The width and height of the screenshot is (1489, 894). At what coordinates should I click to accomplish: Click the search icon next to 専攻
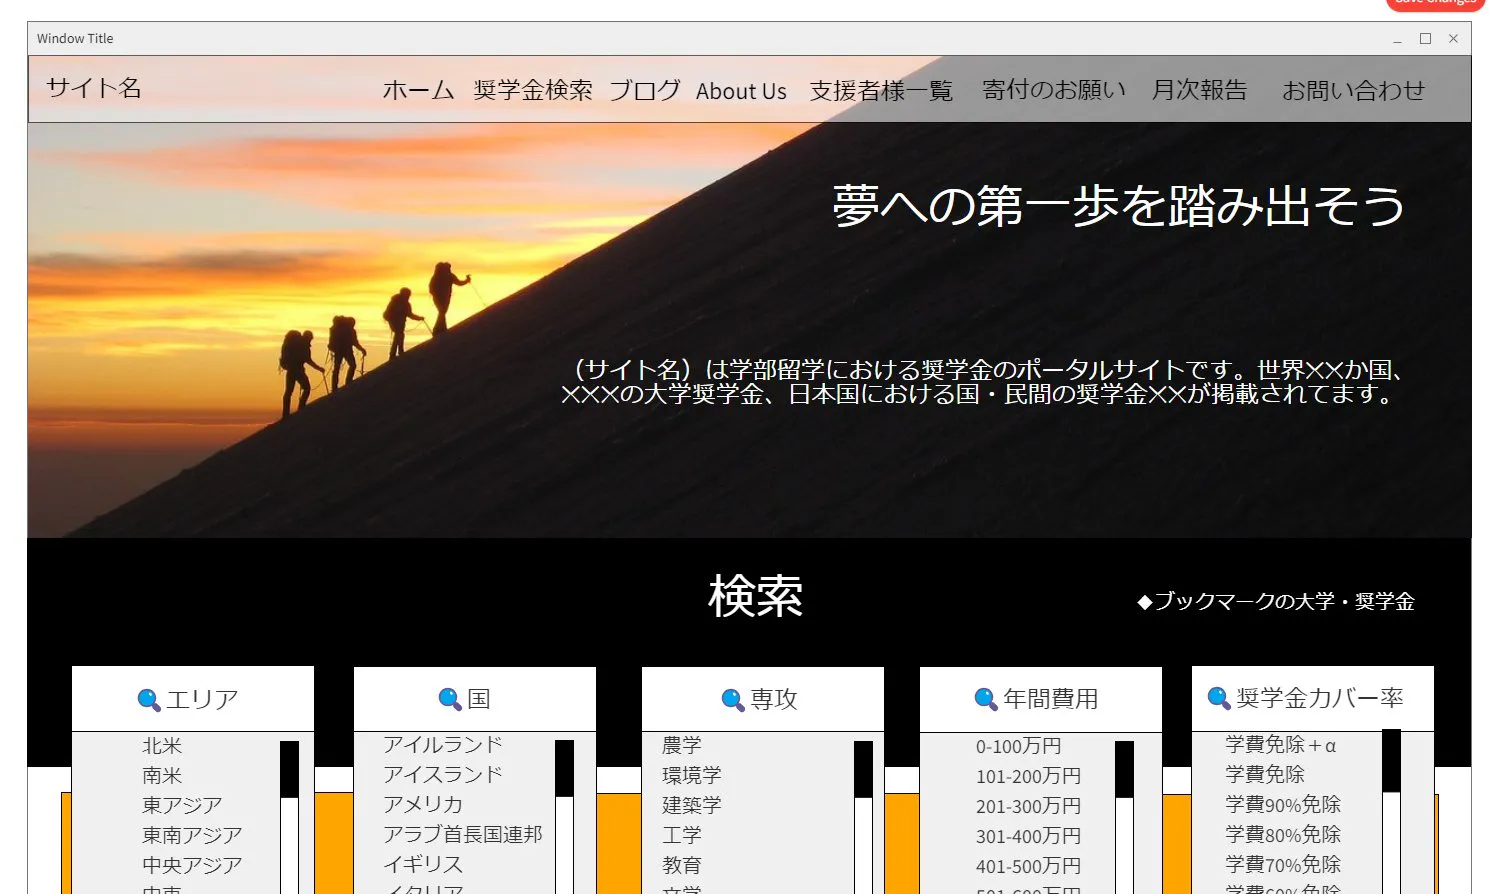(733, 700)
